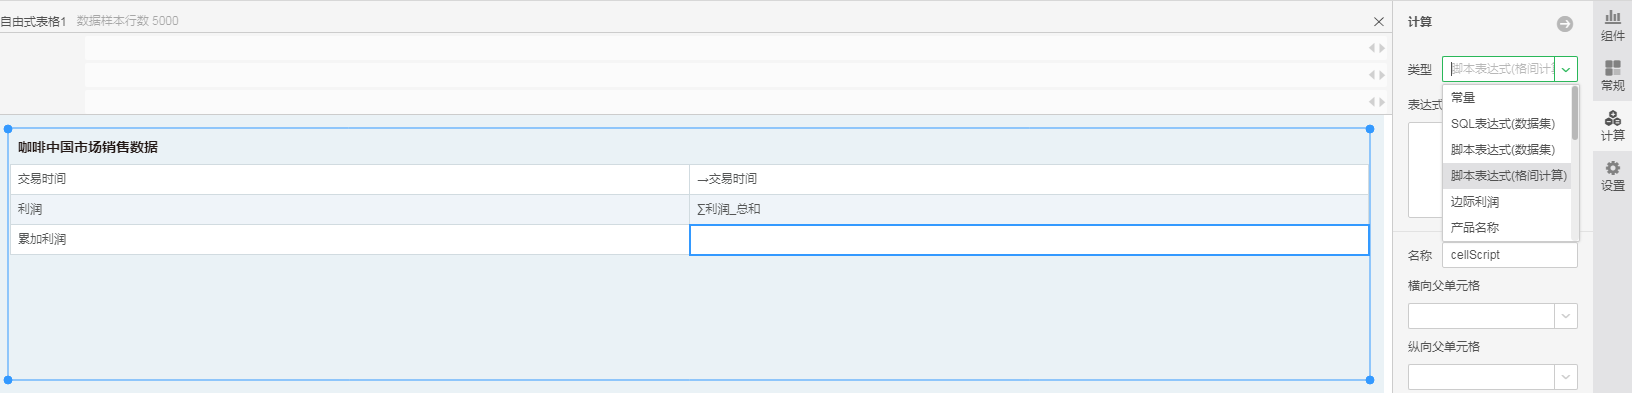The height and width of the screenshot is (393, 1632).
Task: Click the 名称 field containing cellScript
Action: [x=1509, y=255]
